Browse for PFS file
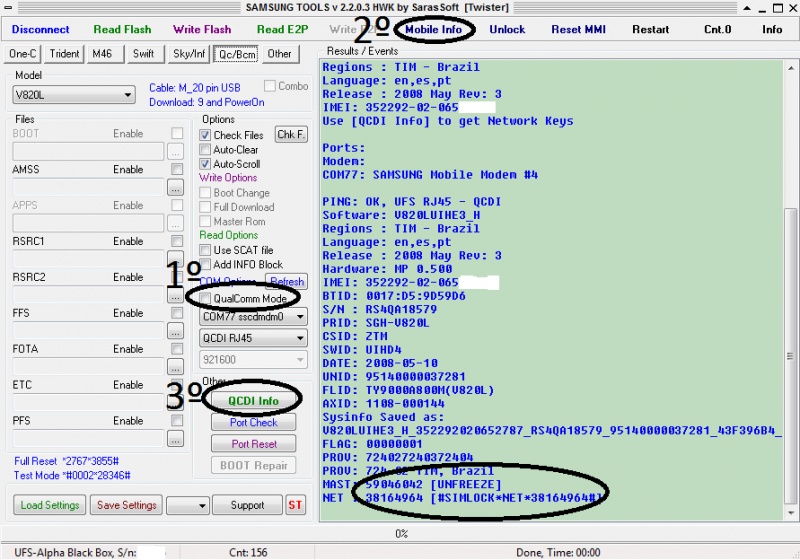Viewport: 800px width, 560px height. click(x=175, y=439)
